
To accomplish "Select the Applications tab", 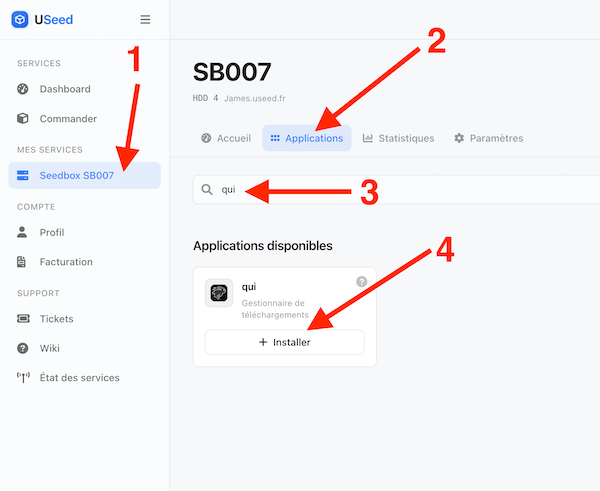I will [307, 138].
